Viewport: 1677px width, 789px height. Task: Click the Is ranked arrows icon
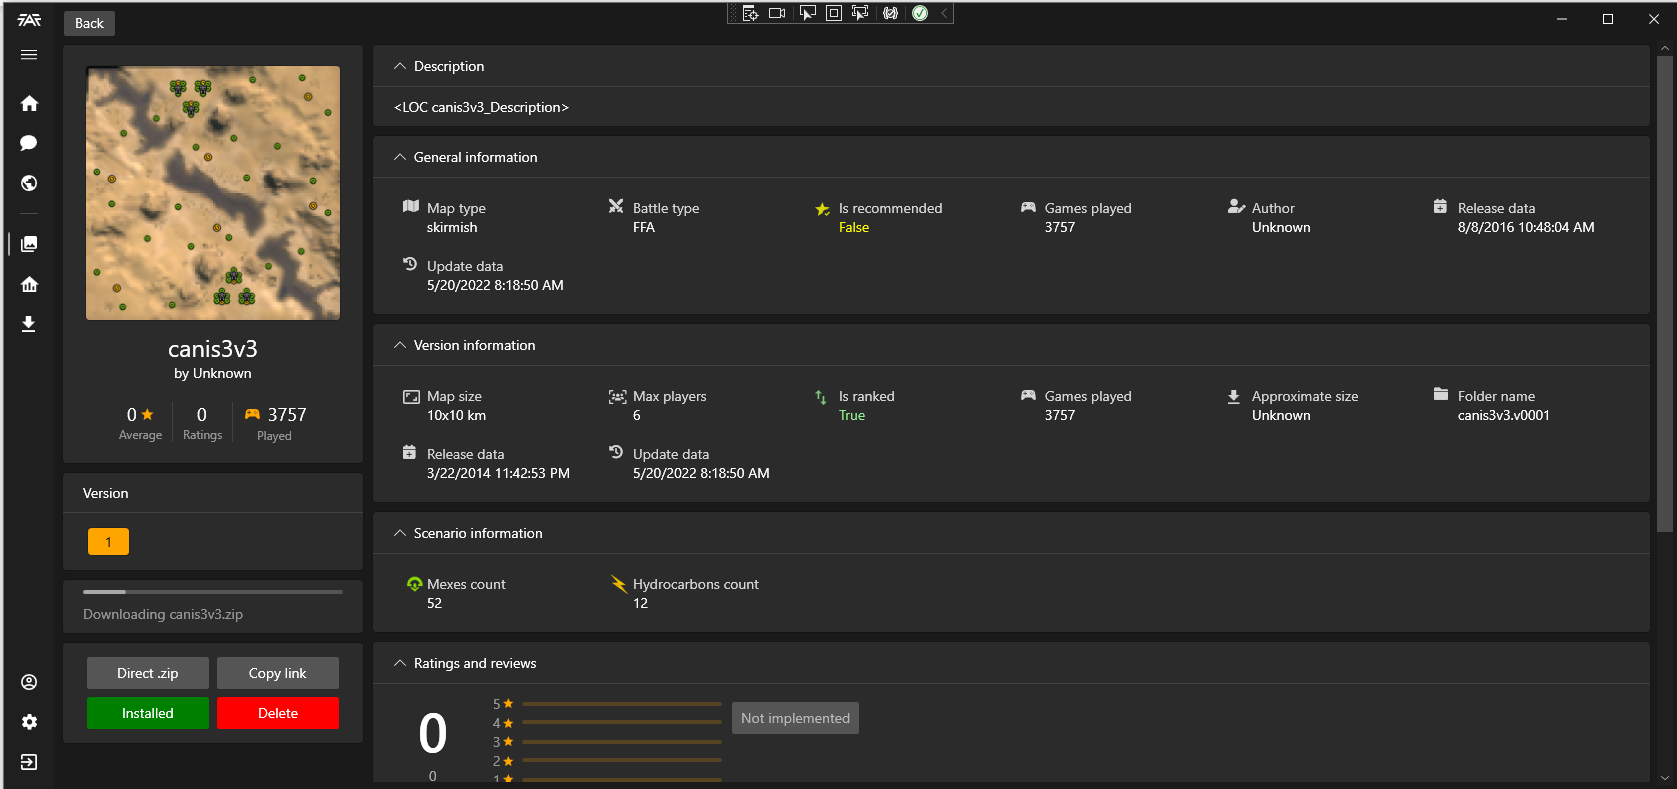point(821,397)
